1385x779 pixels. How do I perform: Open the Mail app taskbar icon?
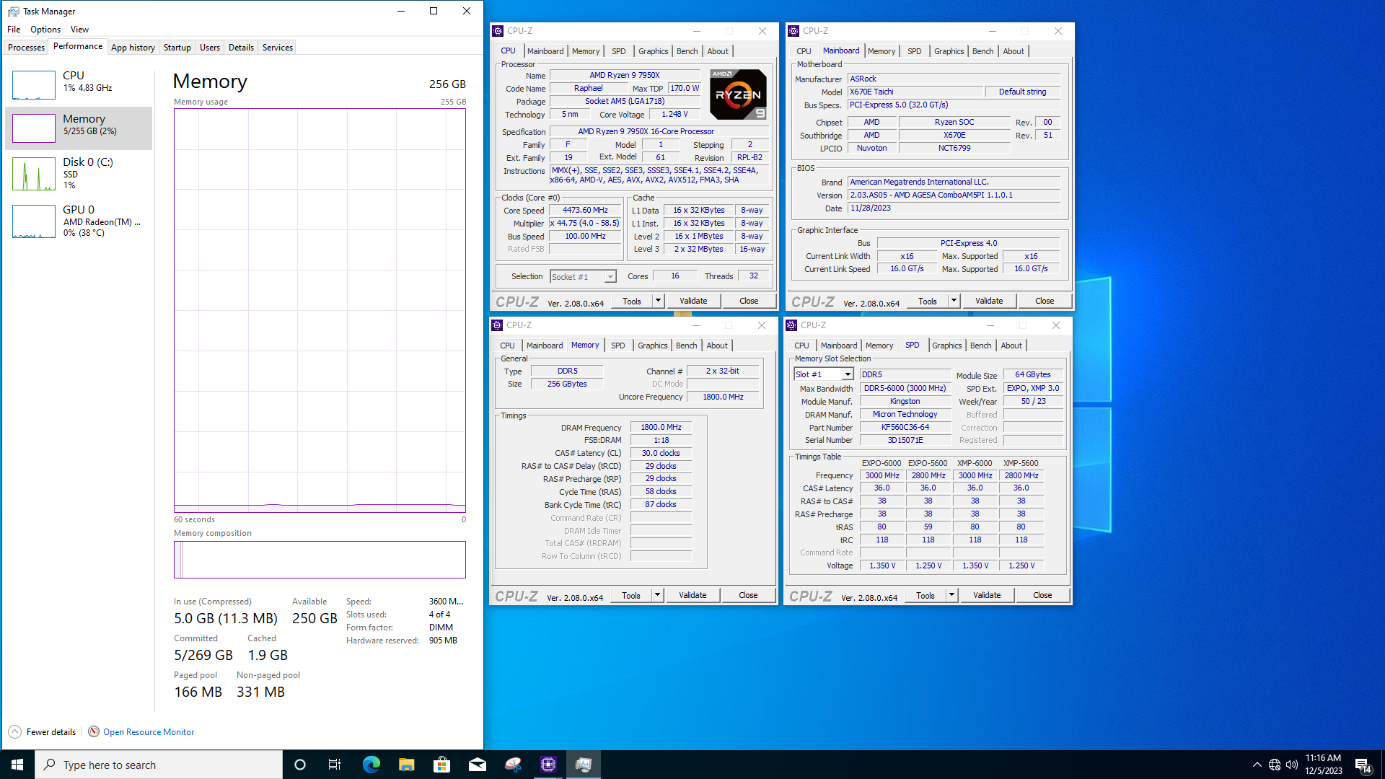pos(477,765)
